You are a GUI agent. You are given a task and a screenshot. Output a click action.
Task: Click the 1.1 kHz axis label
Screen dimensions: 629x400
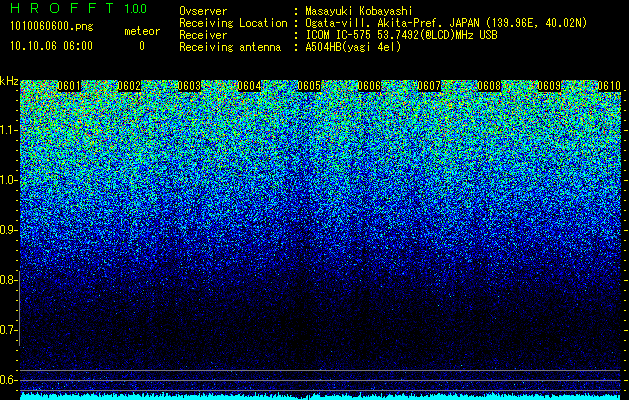pyautogui.click(x=8, y=130)
